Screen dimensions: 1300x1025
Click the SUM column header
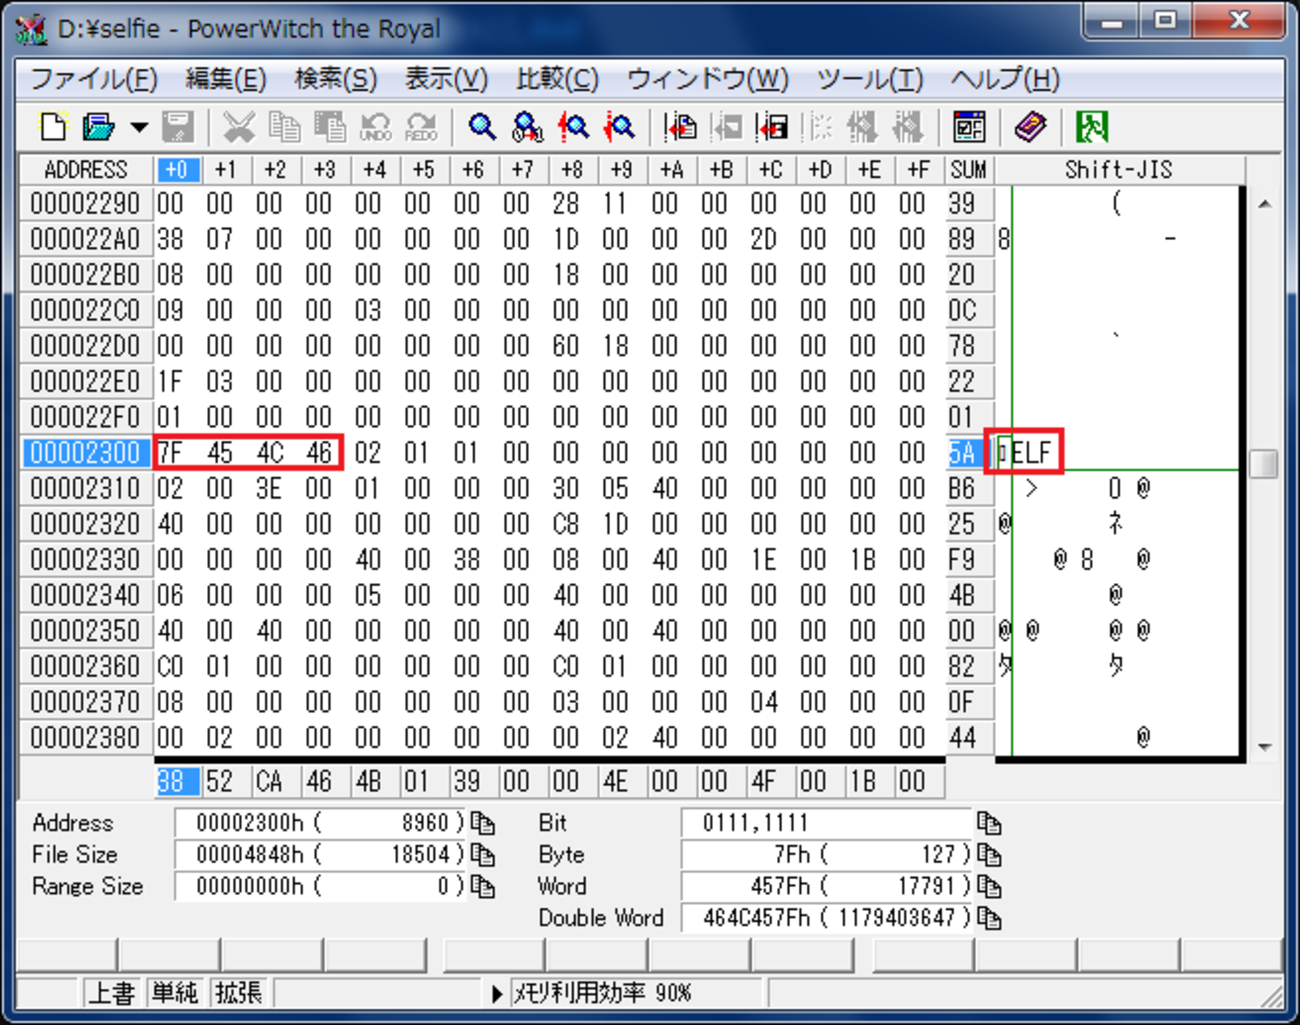coord(968,170)
